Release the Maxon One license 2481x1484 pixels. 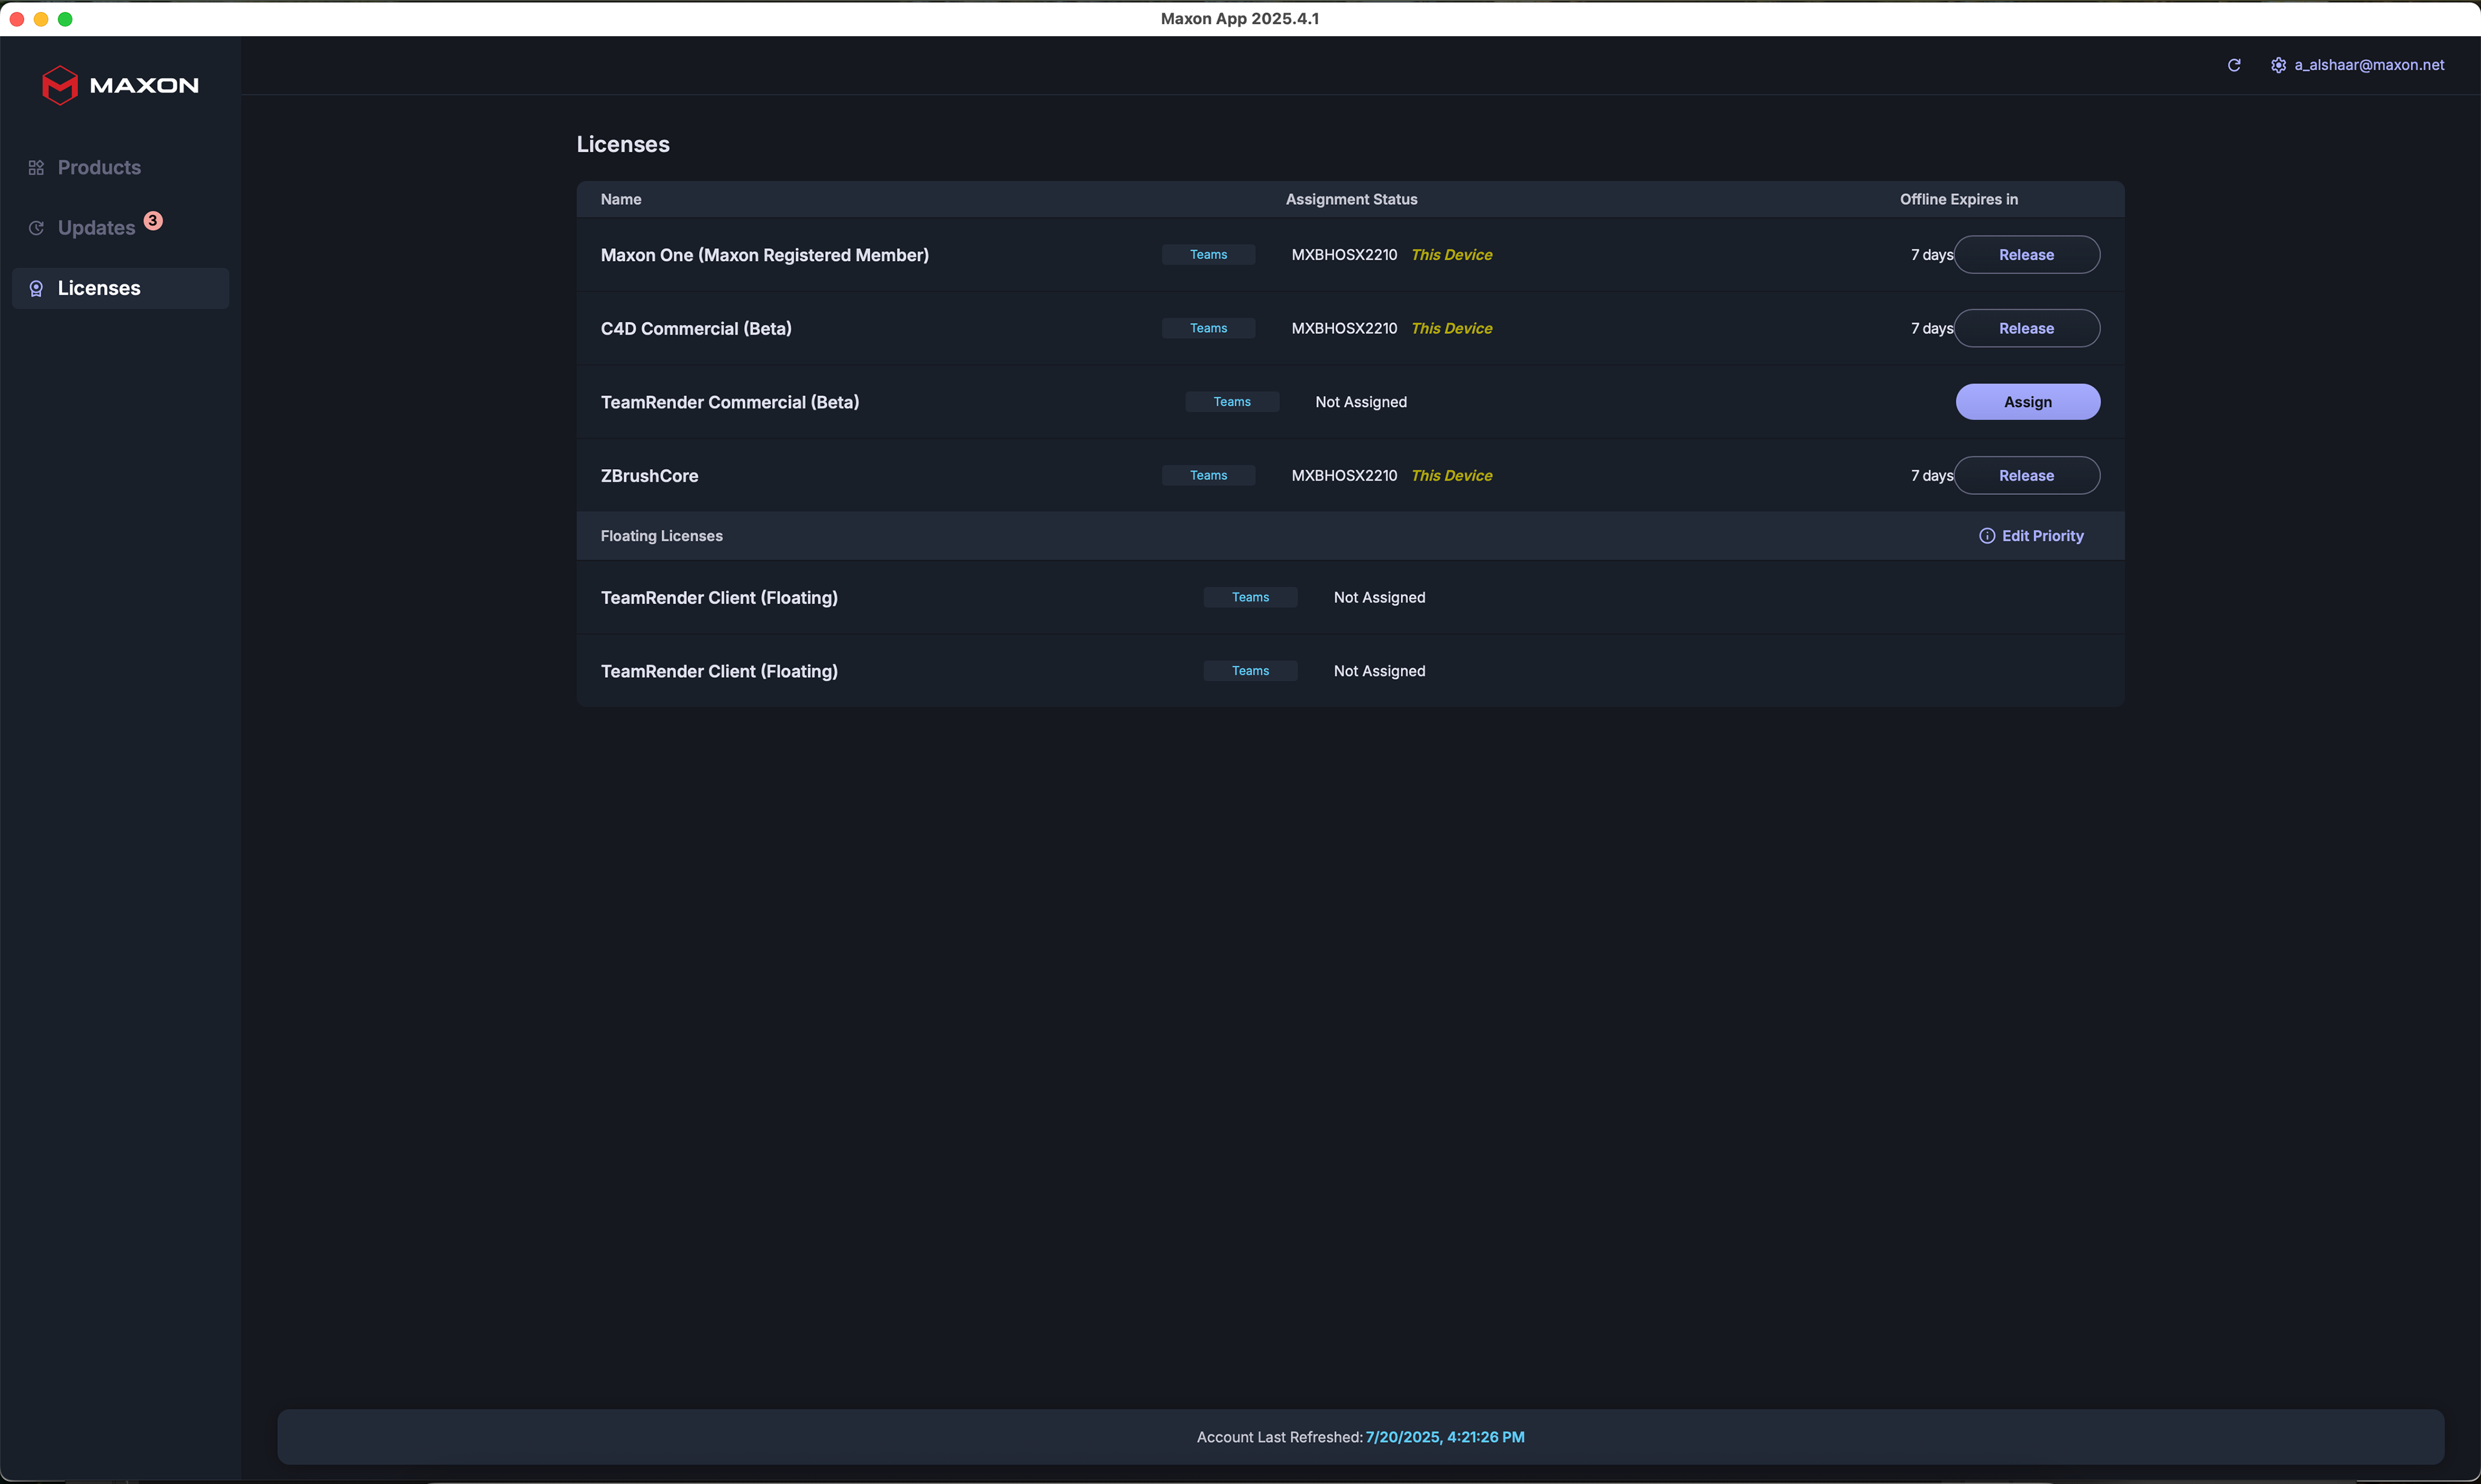pyautogui.click(x=2026, y=255)
